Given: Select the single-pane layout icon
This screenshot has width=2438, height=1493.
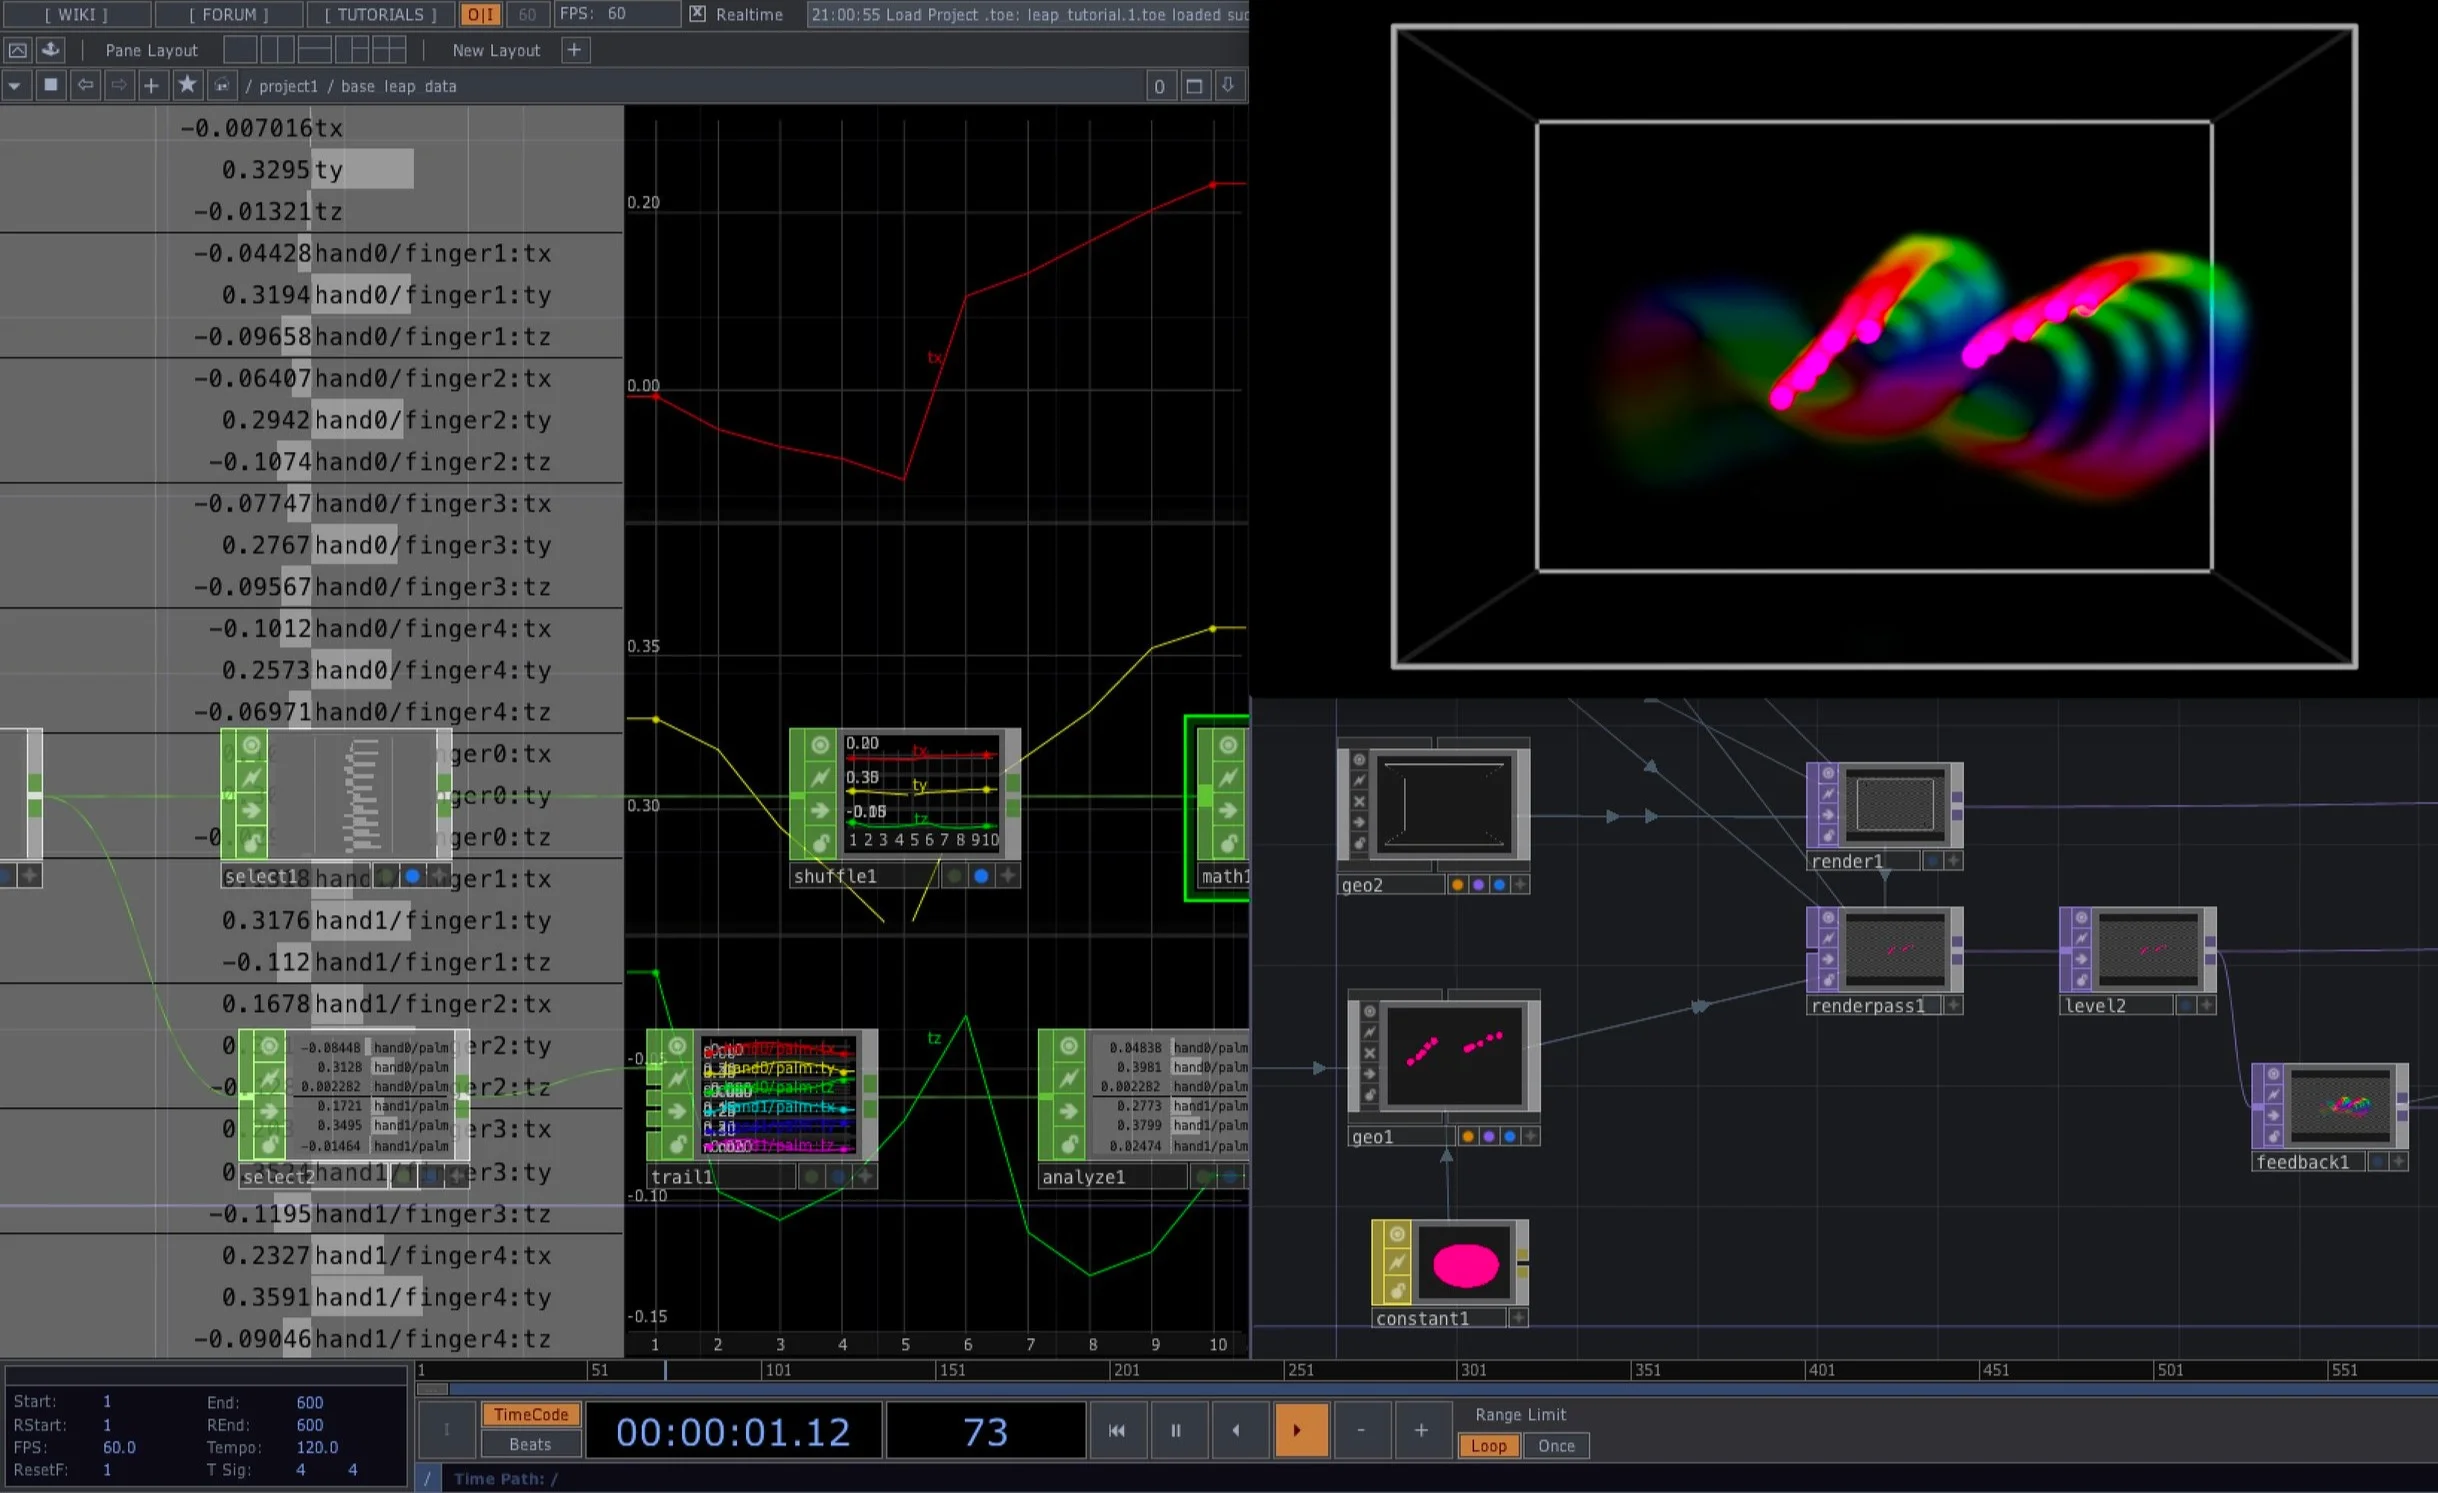Looking at the screenshot, I should point(242,50).
